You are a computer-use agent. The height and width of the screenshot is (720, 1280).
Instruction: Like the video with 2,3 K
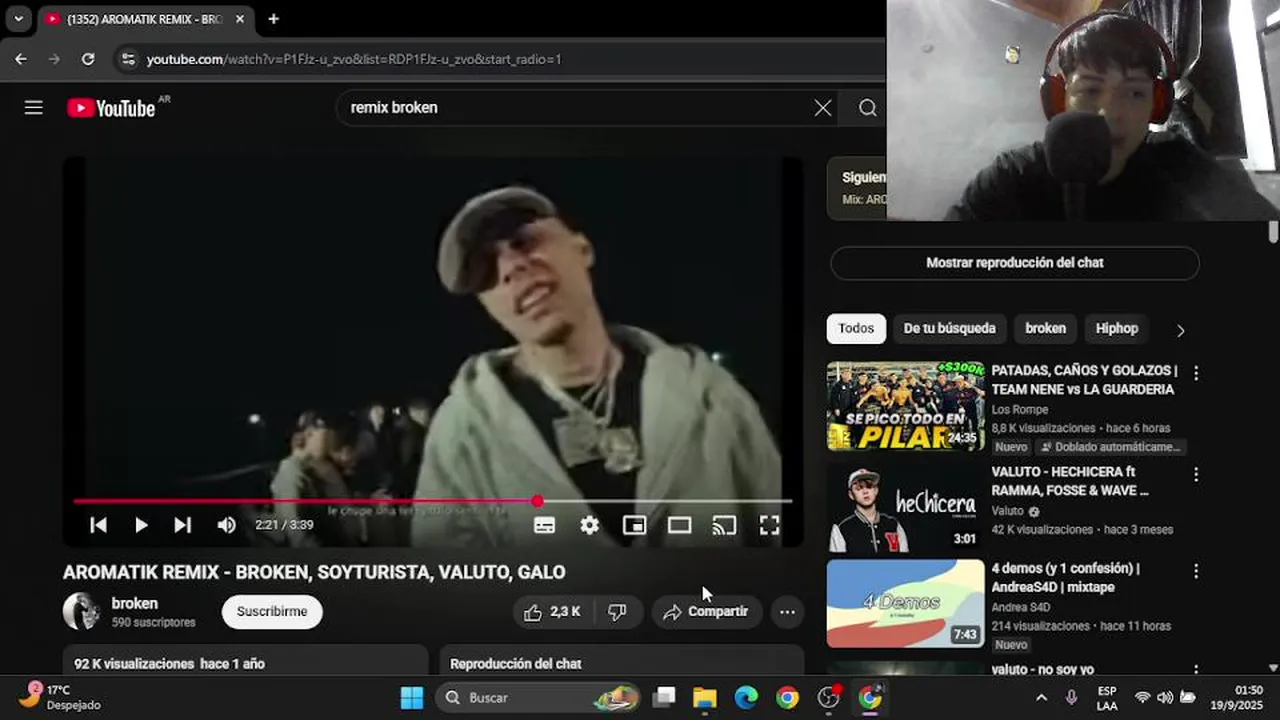coord(551,612)
